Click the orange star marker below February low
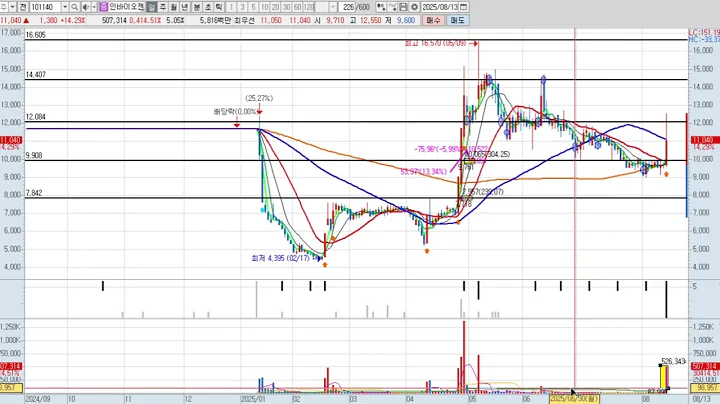Image resolution: width=720 pixels, height=404 pixels. (325, 265)
